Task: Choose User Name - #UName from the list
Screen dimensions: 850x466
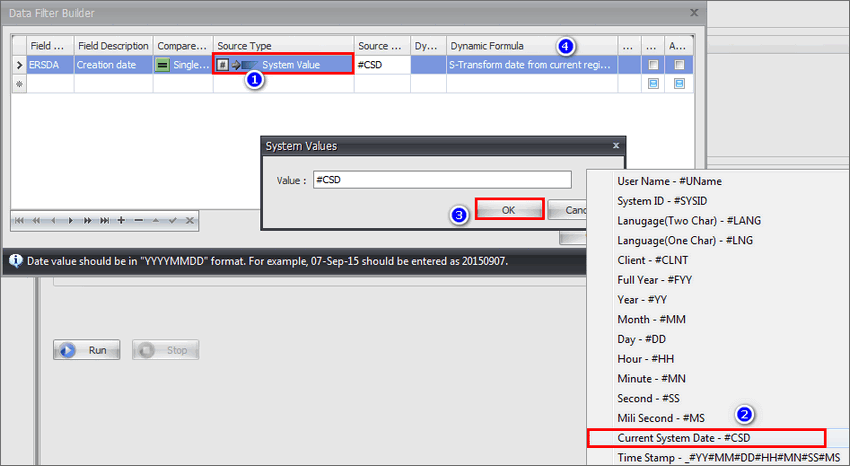Action: pyautogui.click(x=669, y=181)
